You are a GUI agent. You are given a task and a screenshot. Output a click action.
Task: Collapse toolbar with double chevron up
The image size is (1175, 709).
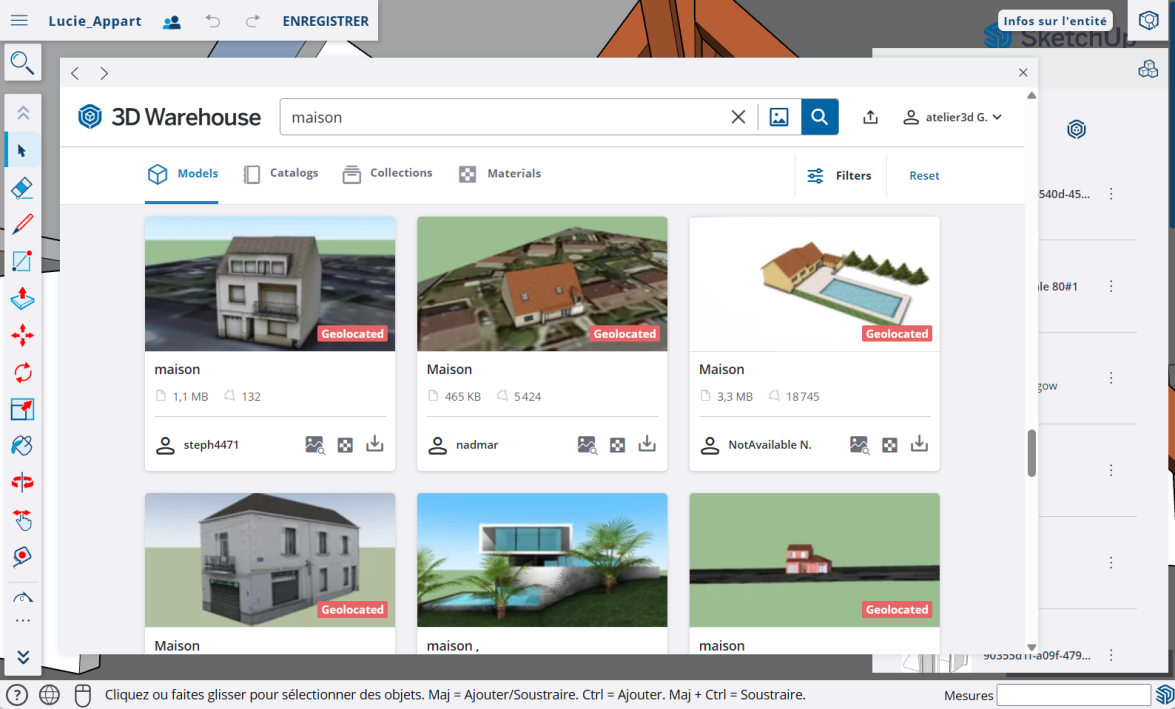(22, 114)
